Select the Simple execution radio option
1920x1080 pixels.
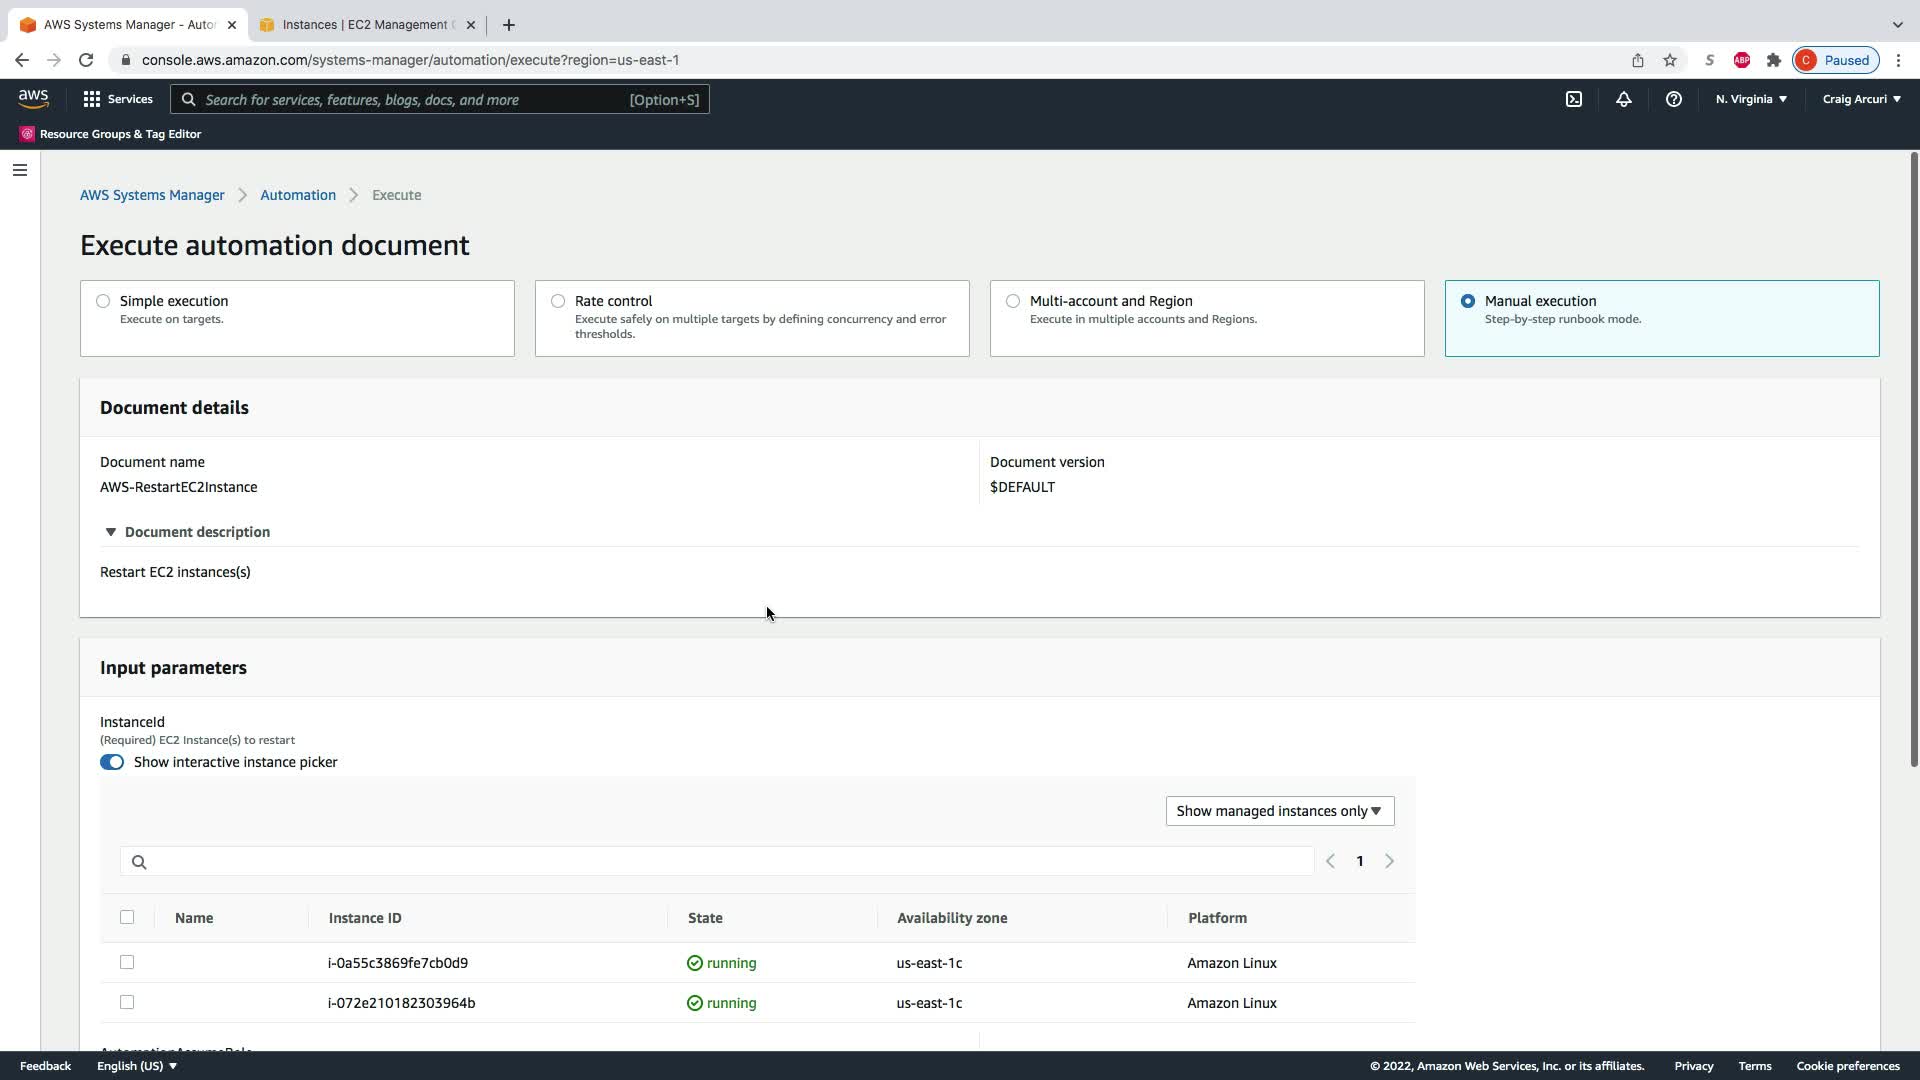point(103,301)
